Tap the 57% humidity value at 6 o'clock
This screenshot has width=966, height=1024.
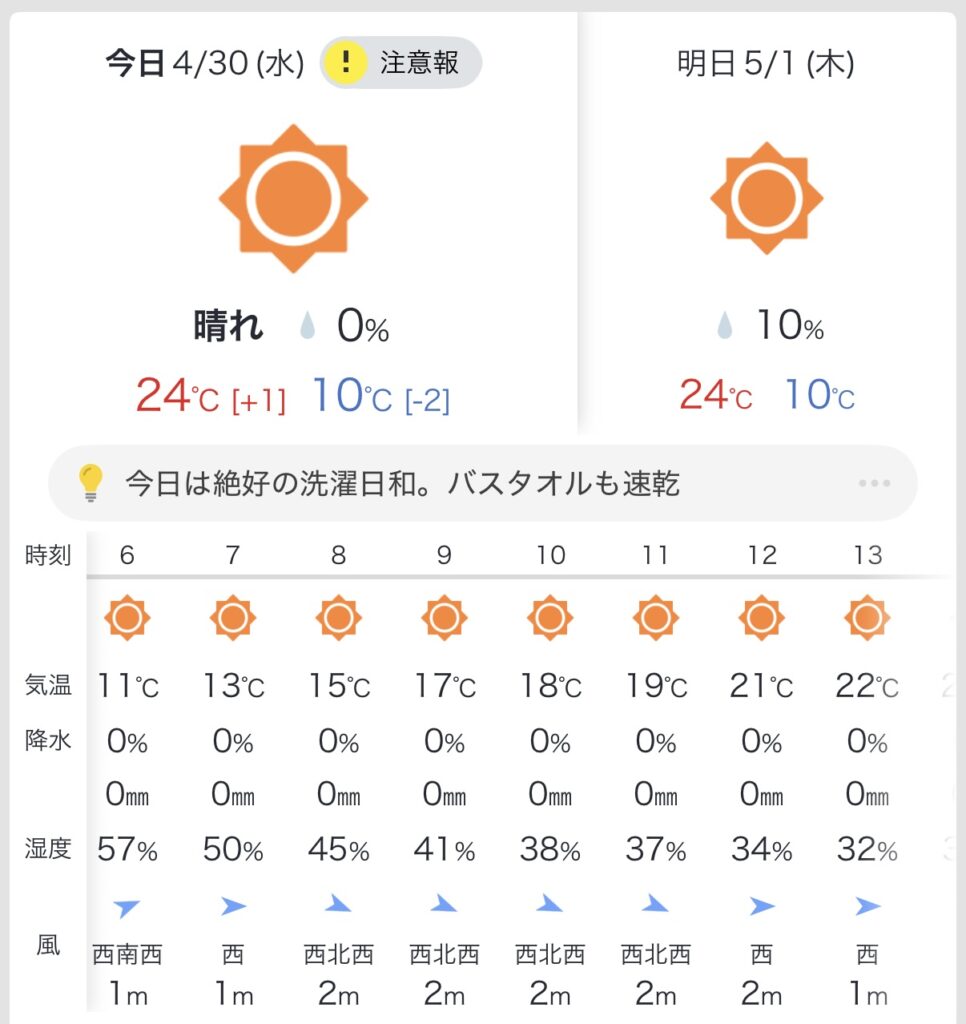pos(127,850)
